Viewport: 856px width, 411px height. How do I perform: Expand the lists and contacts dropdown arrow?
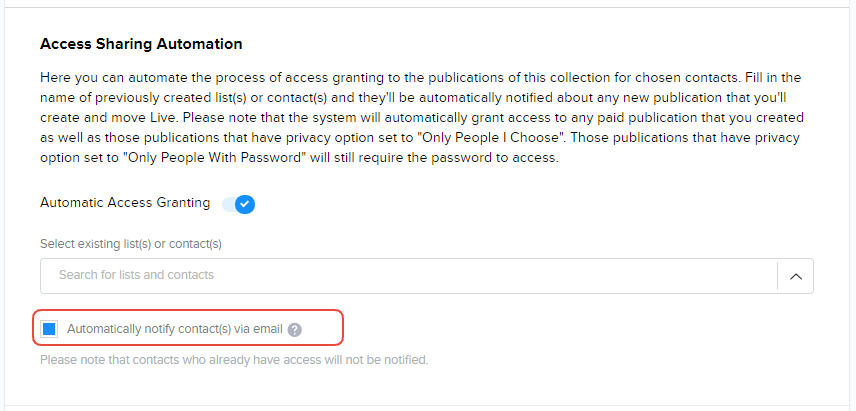[796, 276]
